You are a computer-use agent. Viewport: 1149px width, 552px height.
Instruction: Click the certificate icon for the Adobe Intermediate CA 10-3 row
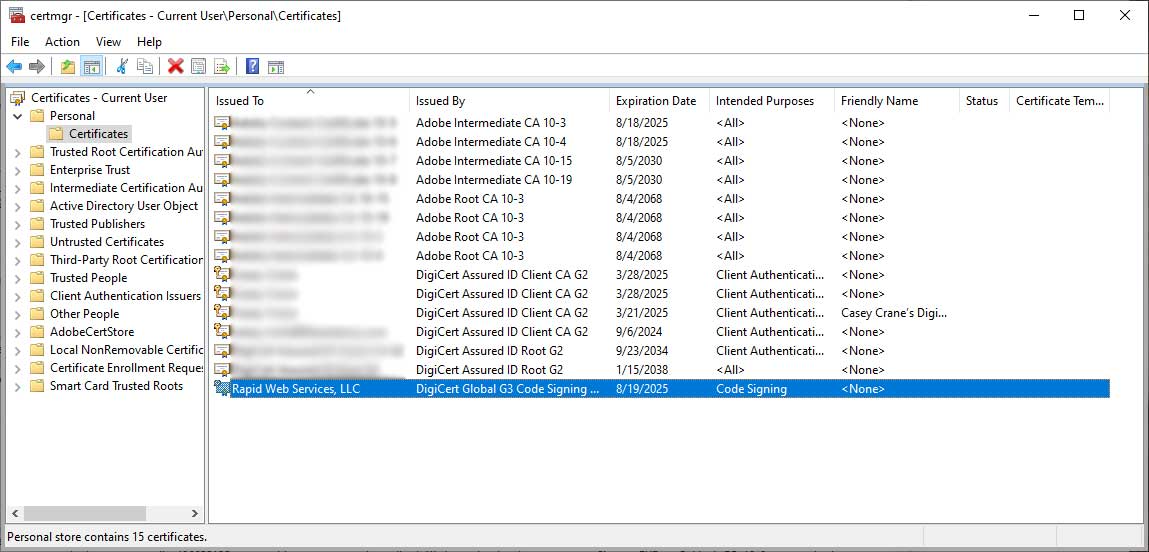point(222,122)
